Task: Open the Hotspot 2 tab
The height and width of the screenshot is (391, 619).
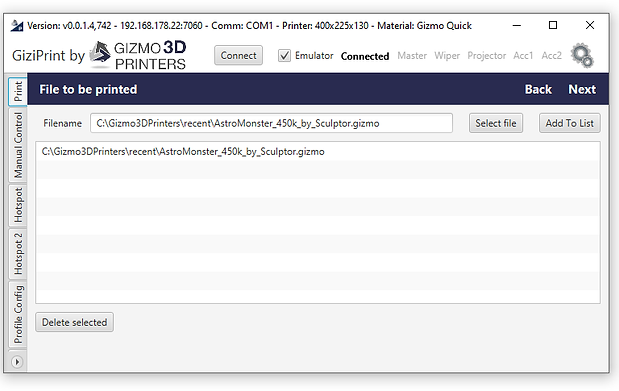Action: pos(18,254)
